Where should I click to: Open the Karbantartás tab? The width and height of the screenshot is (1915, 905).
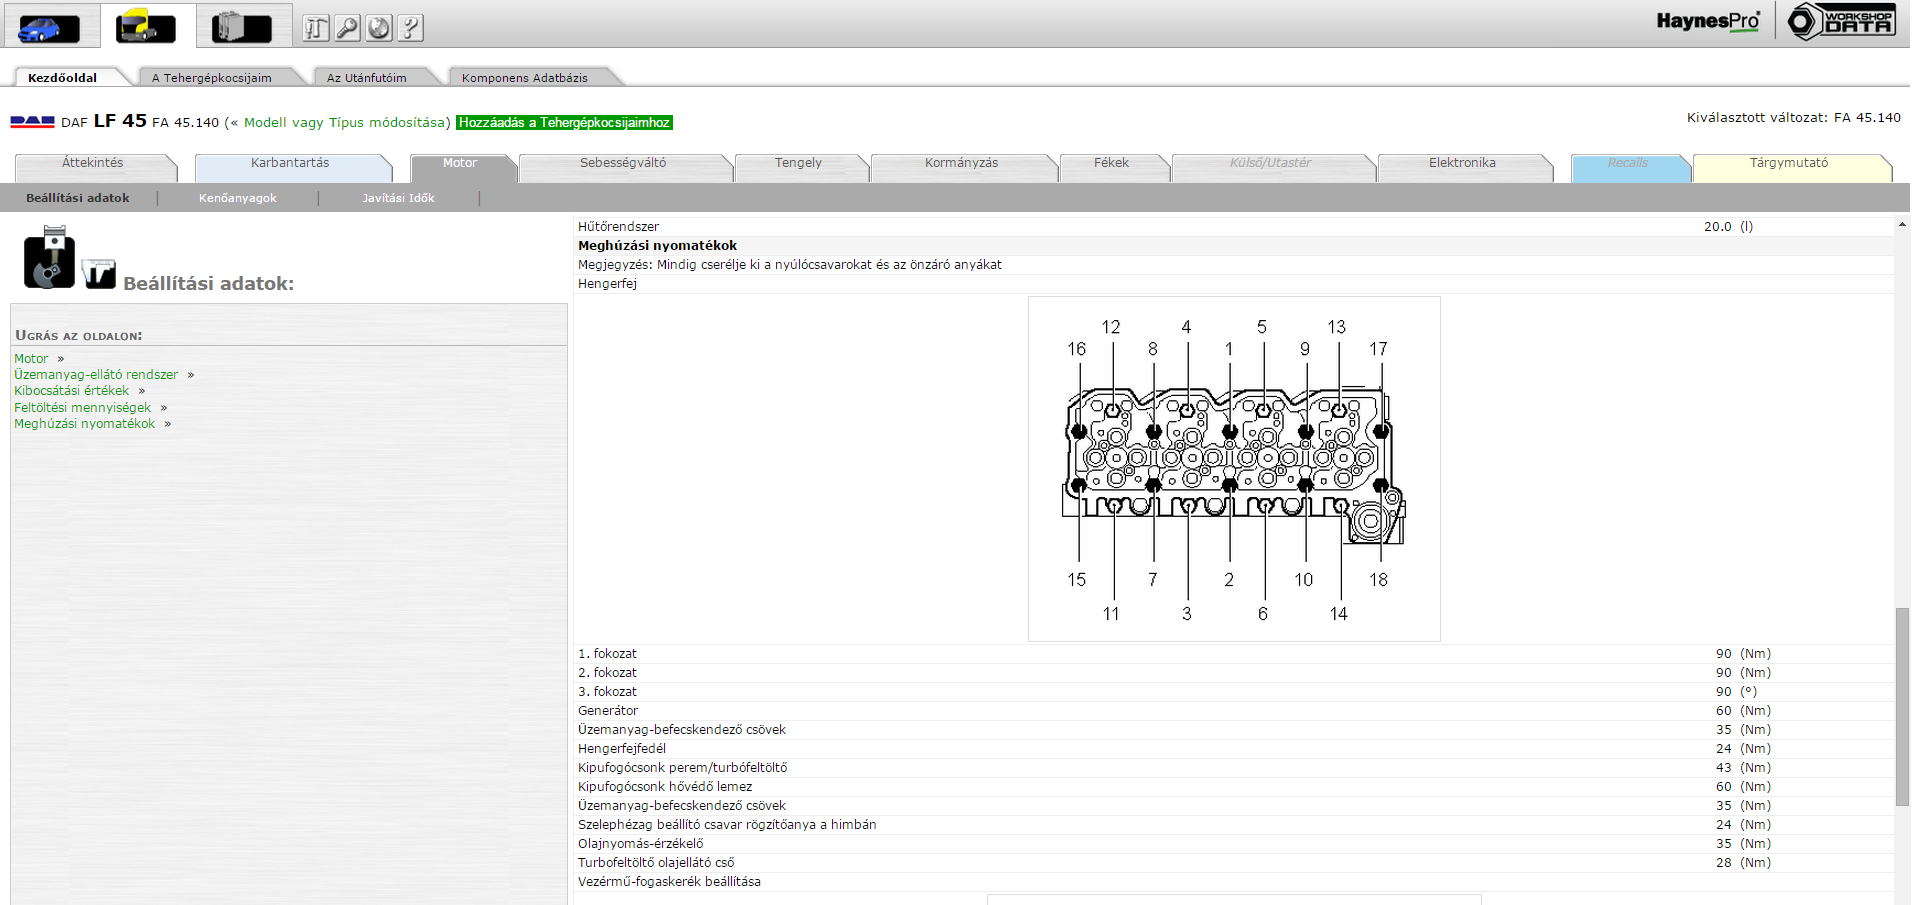(x=289, y=163)
